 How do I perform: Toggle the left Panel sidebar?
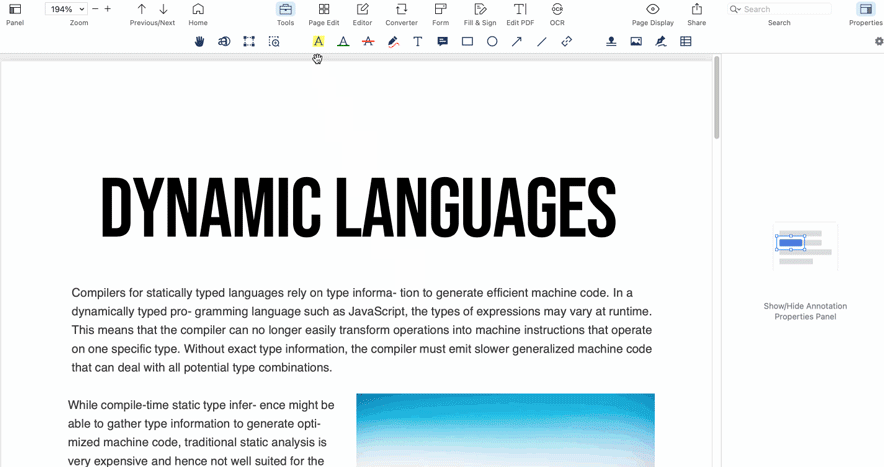click(15, 14)
